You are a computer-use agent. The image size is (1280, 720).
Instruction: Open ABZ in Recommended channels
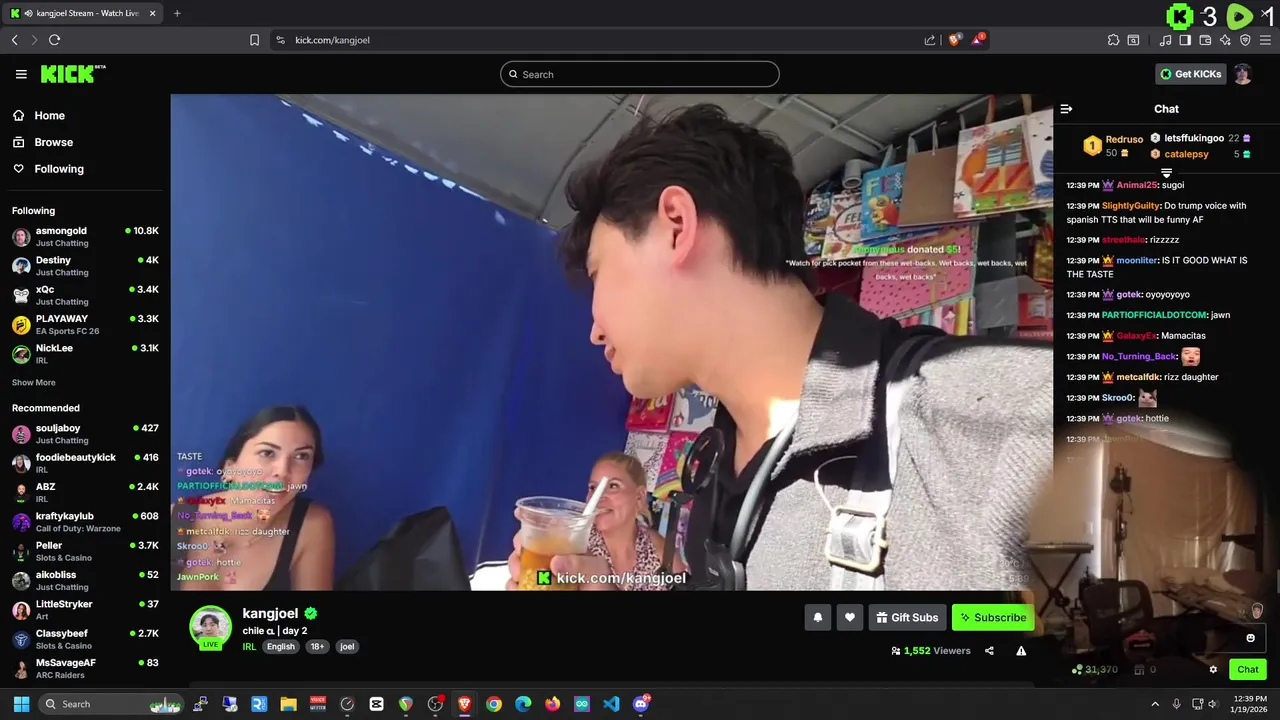coord(85,492)
